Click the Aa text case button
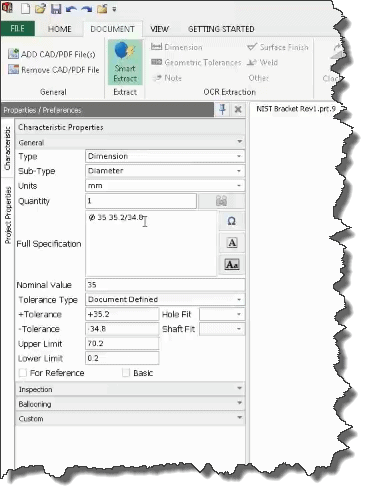Screen dimensions: 376x503 click(x=232, y=265)
